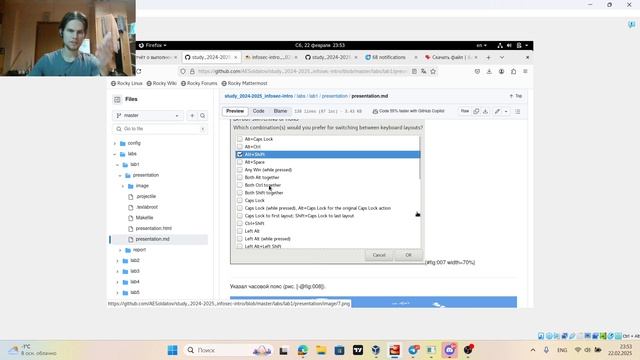Toggle reader view in the address bar

414,71
